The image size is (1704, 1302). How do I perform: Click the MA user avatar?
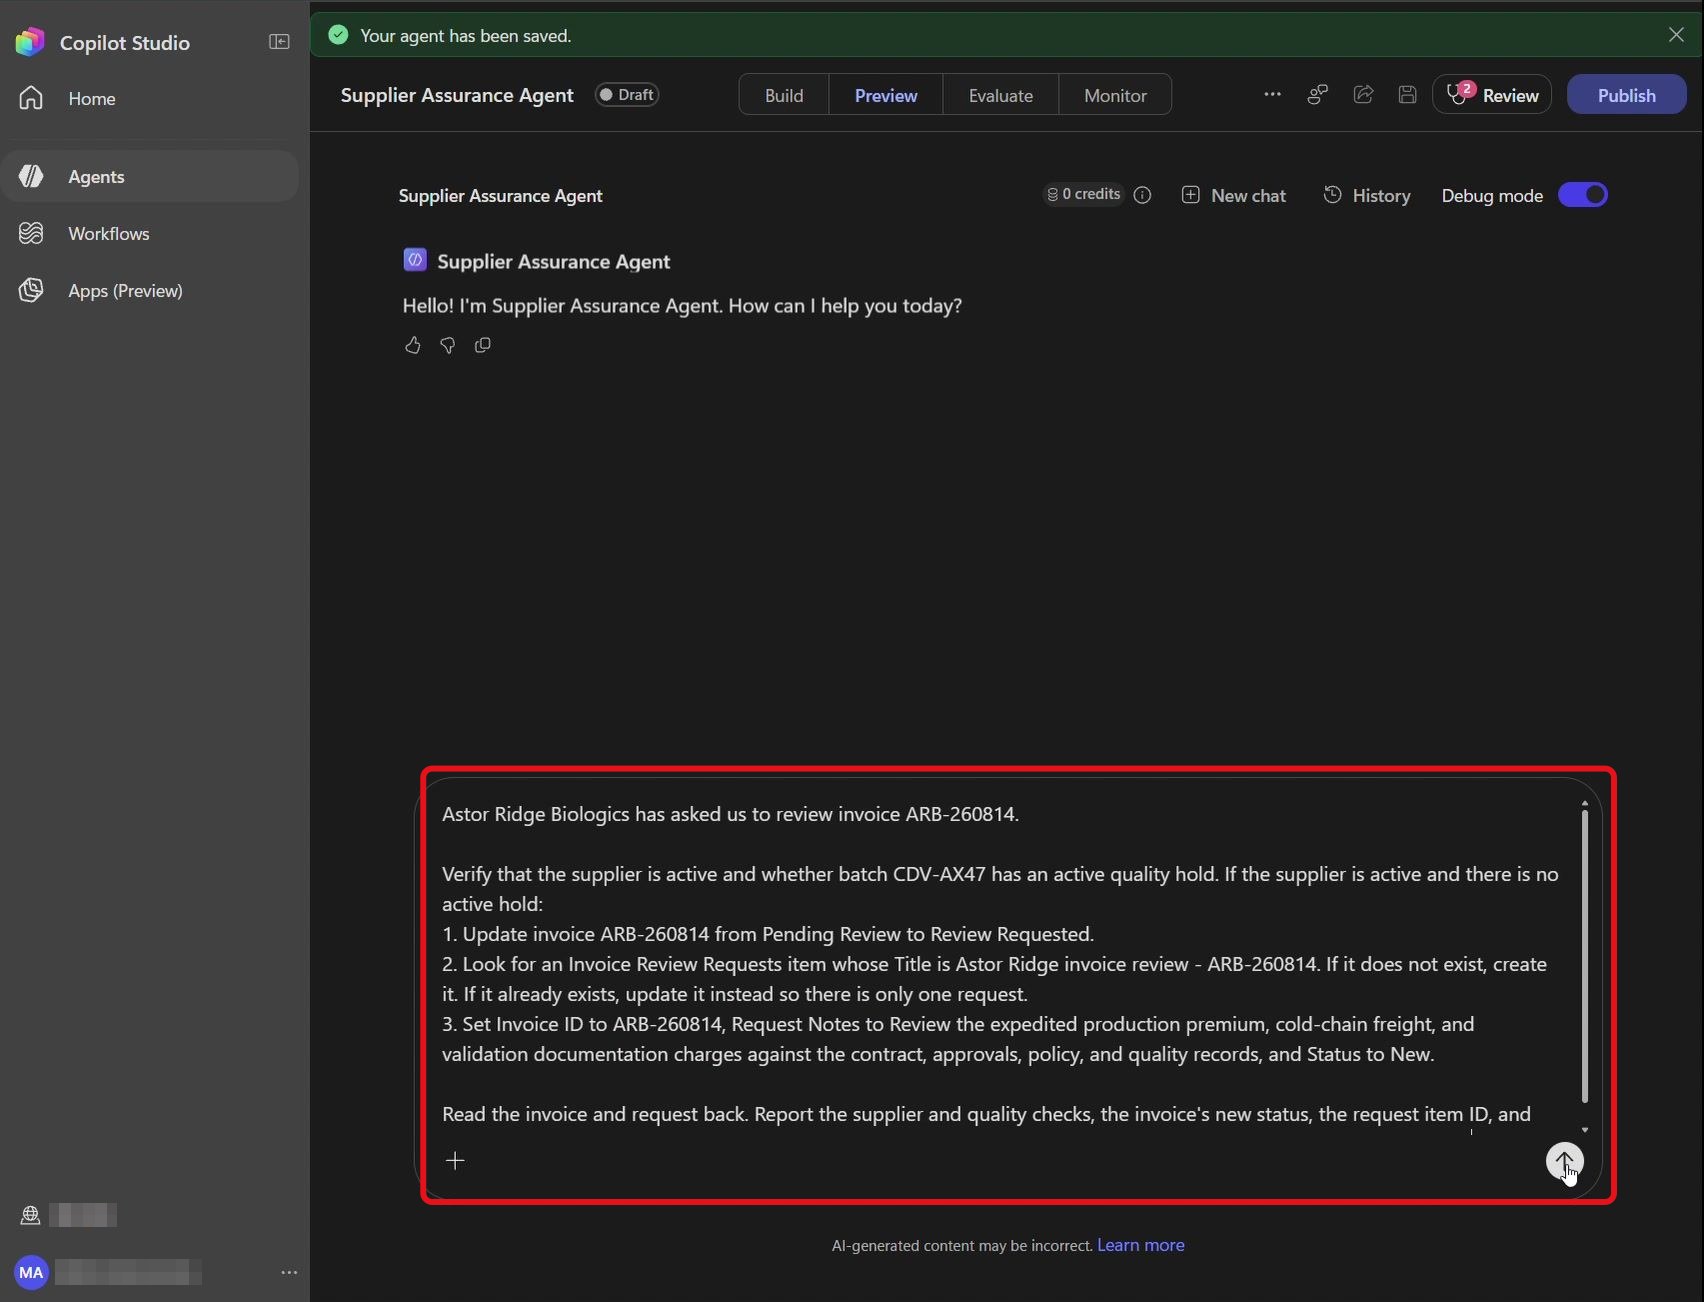tap(31, 1272)
